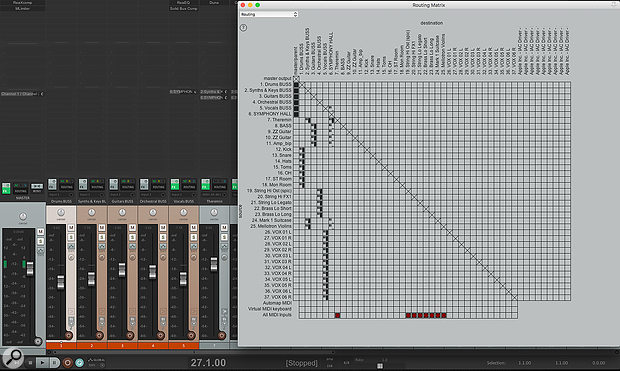The height and width of the screenshot is (371, 620).
Task: Click 'All MIDI inputs' row label
Action: click(x=277, y=315)
